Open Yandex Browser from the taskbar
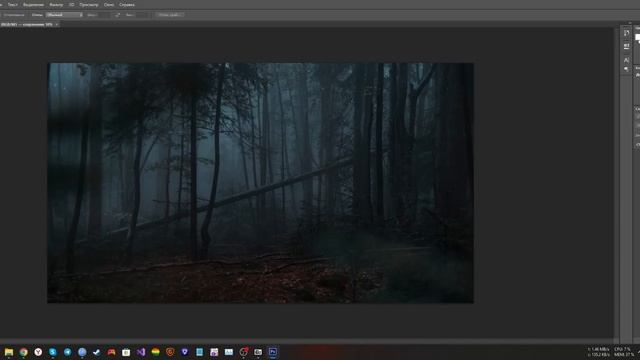 [x=38, y=352]
